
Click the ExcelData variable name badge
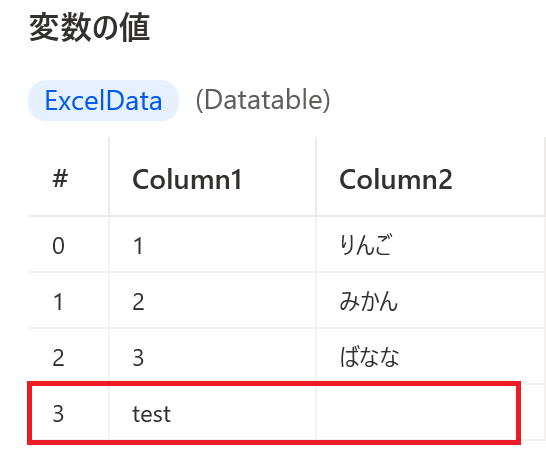click(103, 101)
